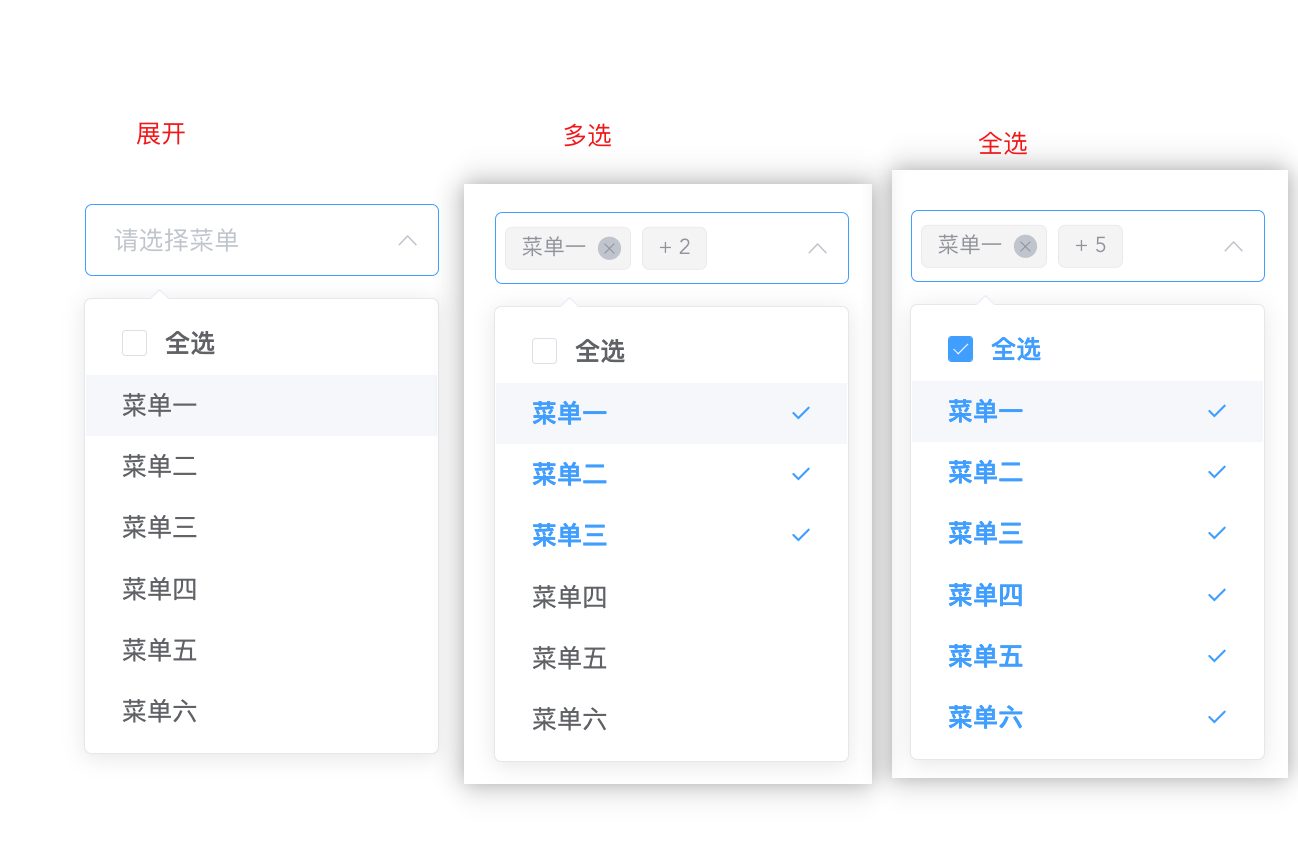Remove 菜单一 tag in 全选 select
Screen dimensions: 1298x844
1025,246
